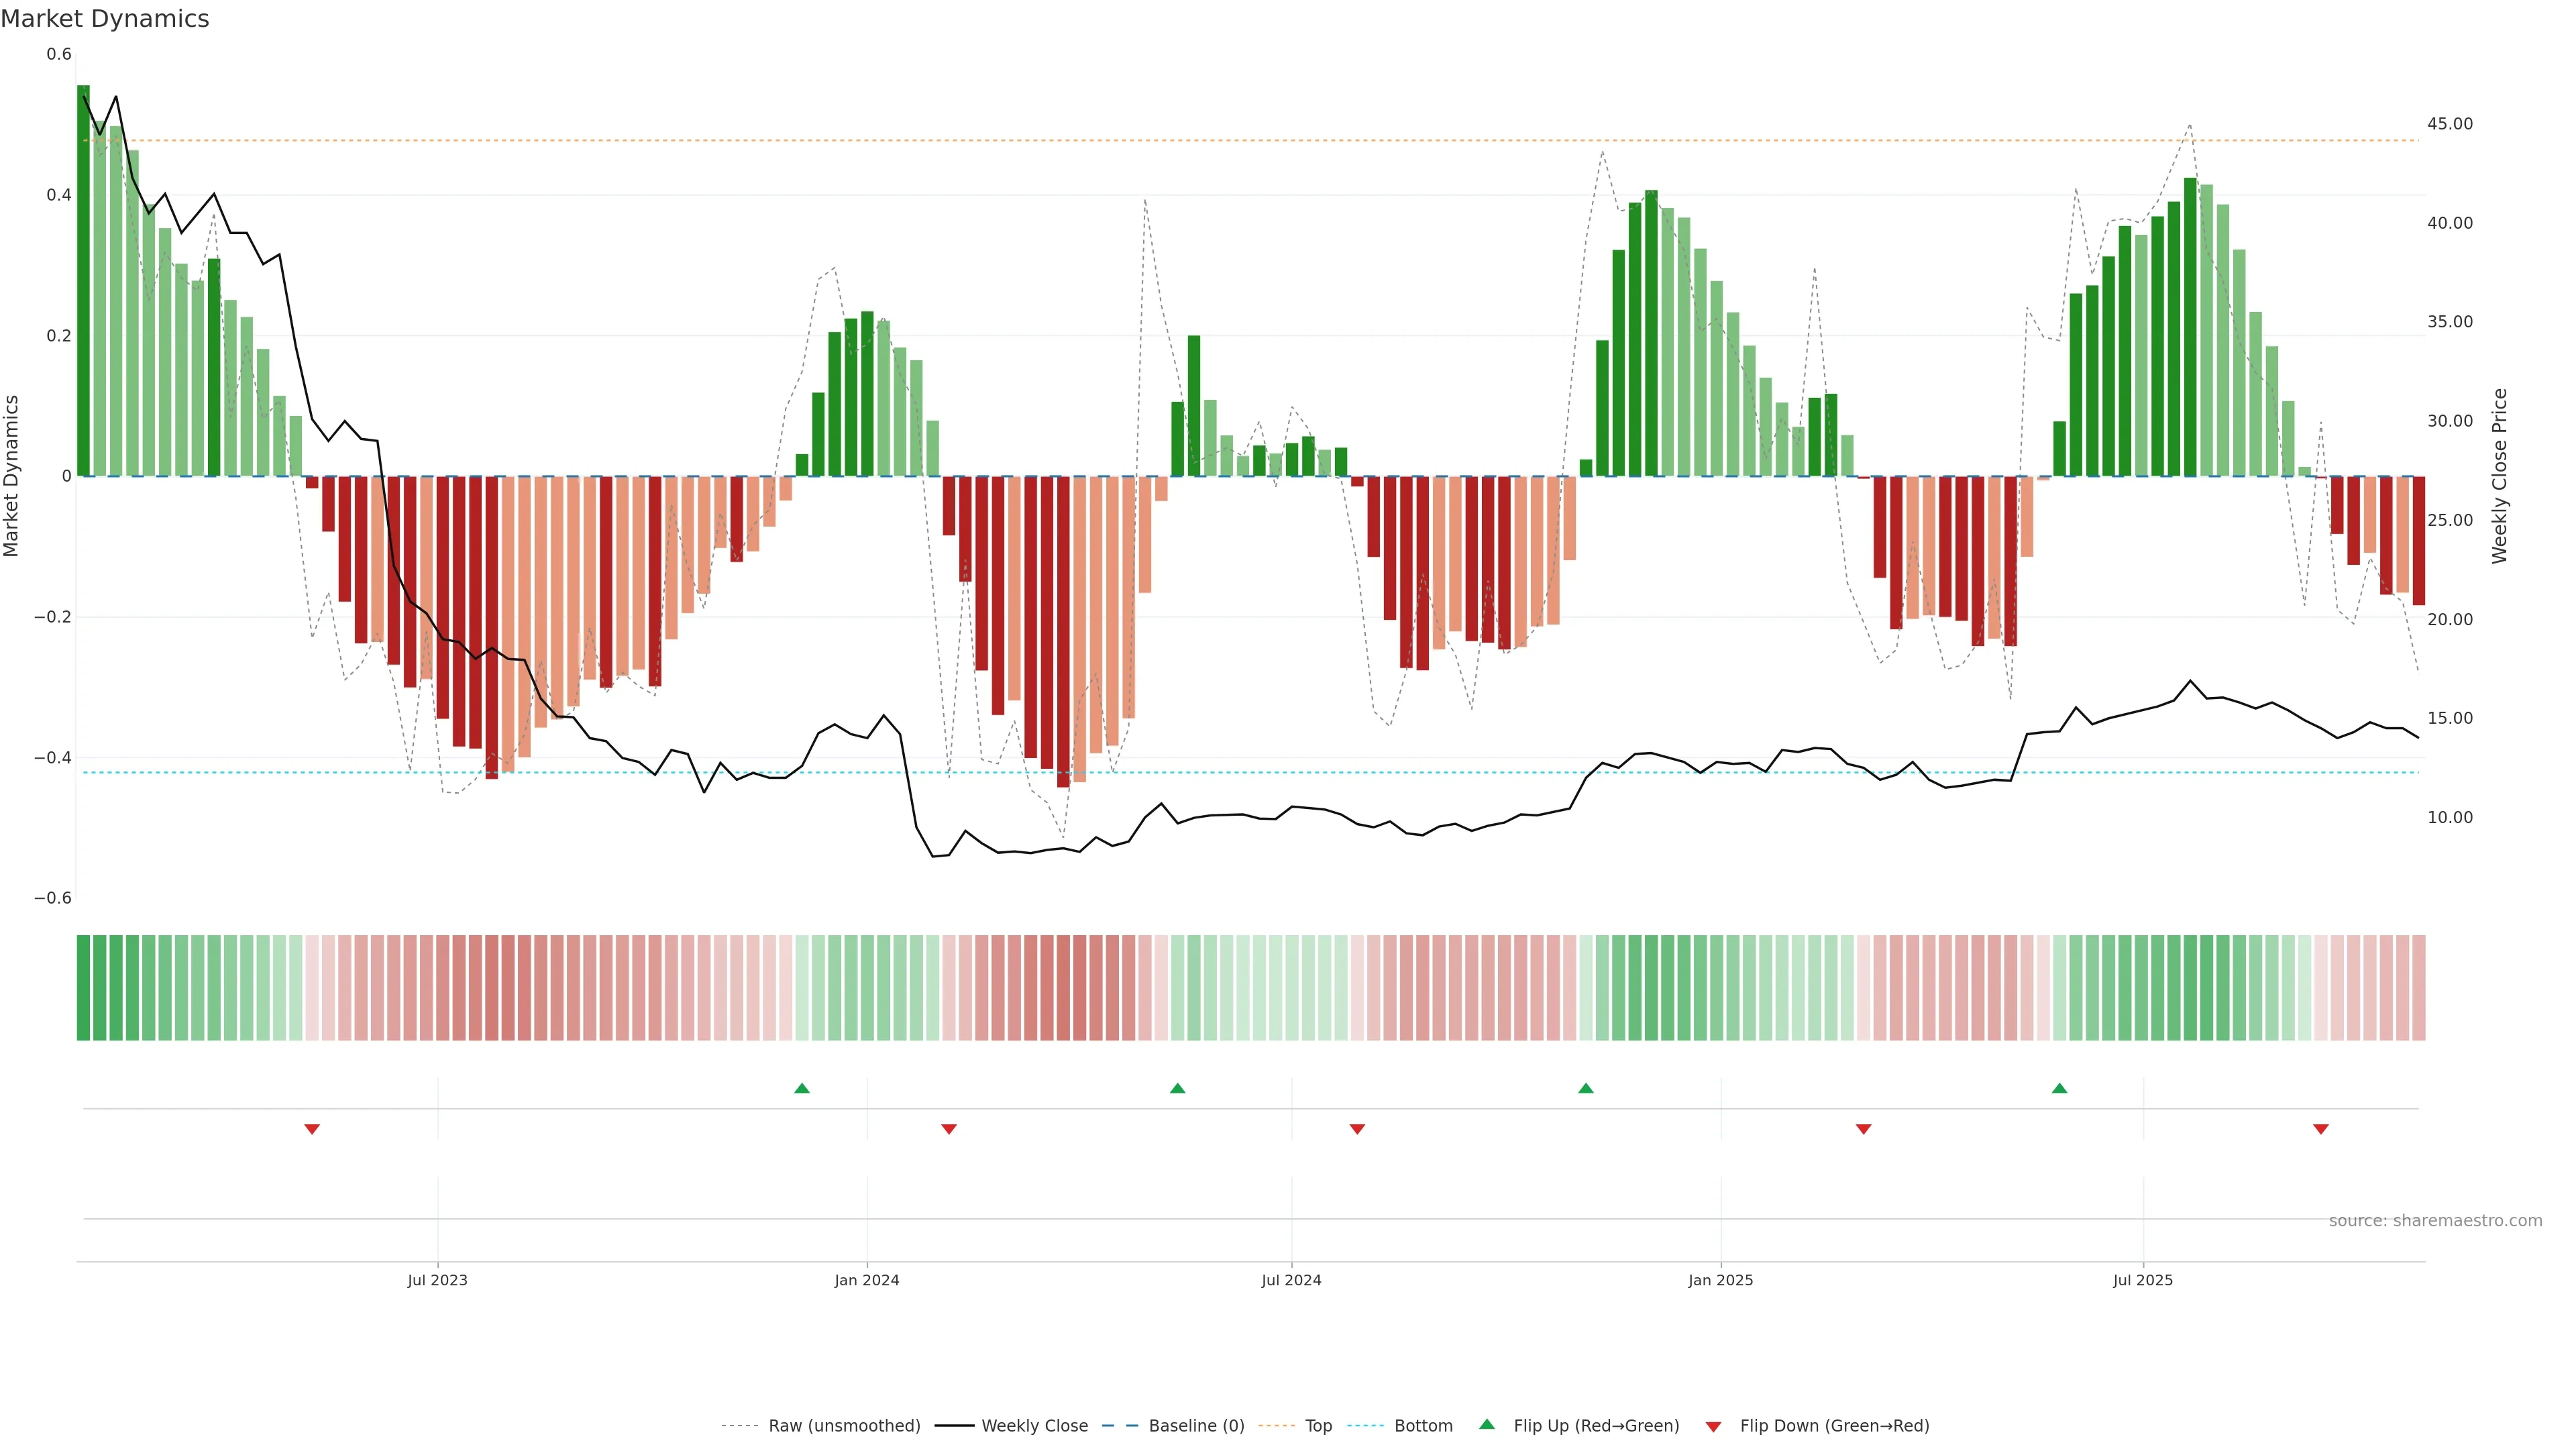Toggle the Weekly Close legend entry
The height and width of the screenshot is (1449, 2576).
[1034, 1426]
